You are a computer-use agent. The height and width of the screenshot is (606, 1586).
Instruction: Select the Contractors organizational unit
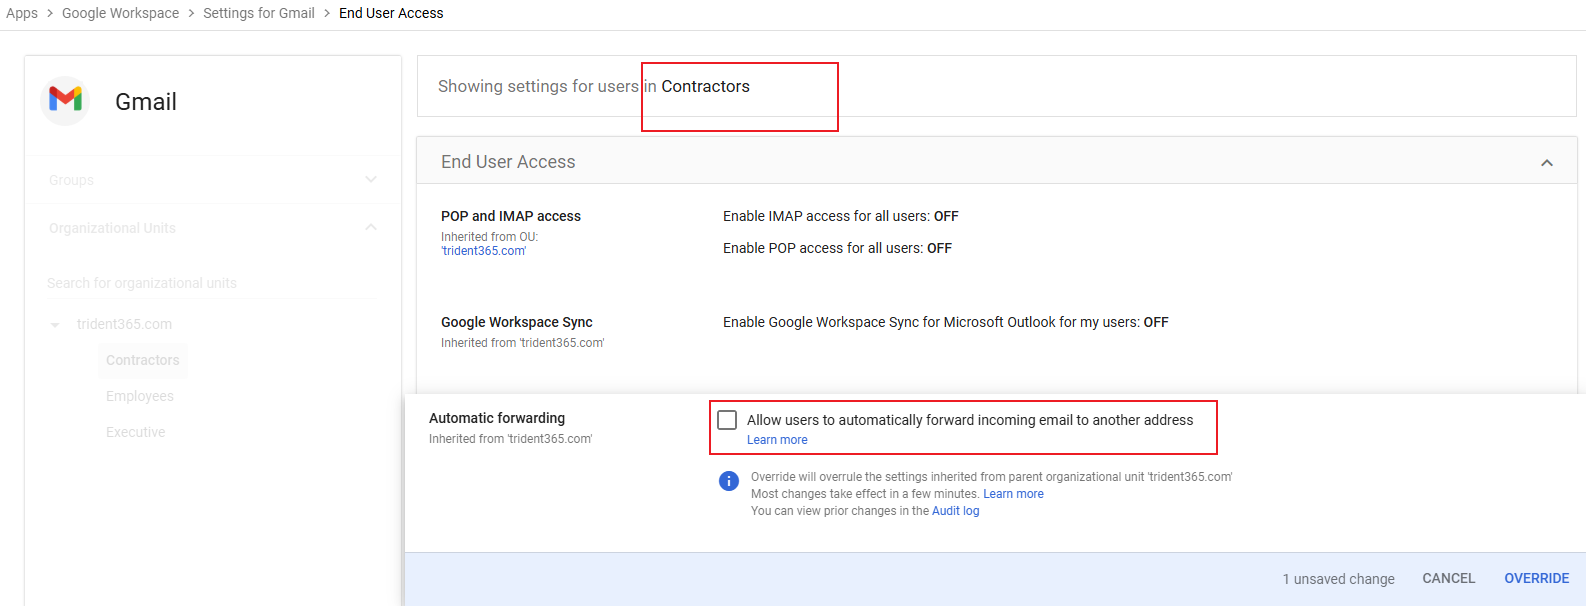point(143,360)
